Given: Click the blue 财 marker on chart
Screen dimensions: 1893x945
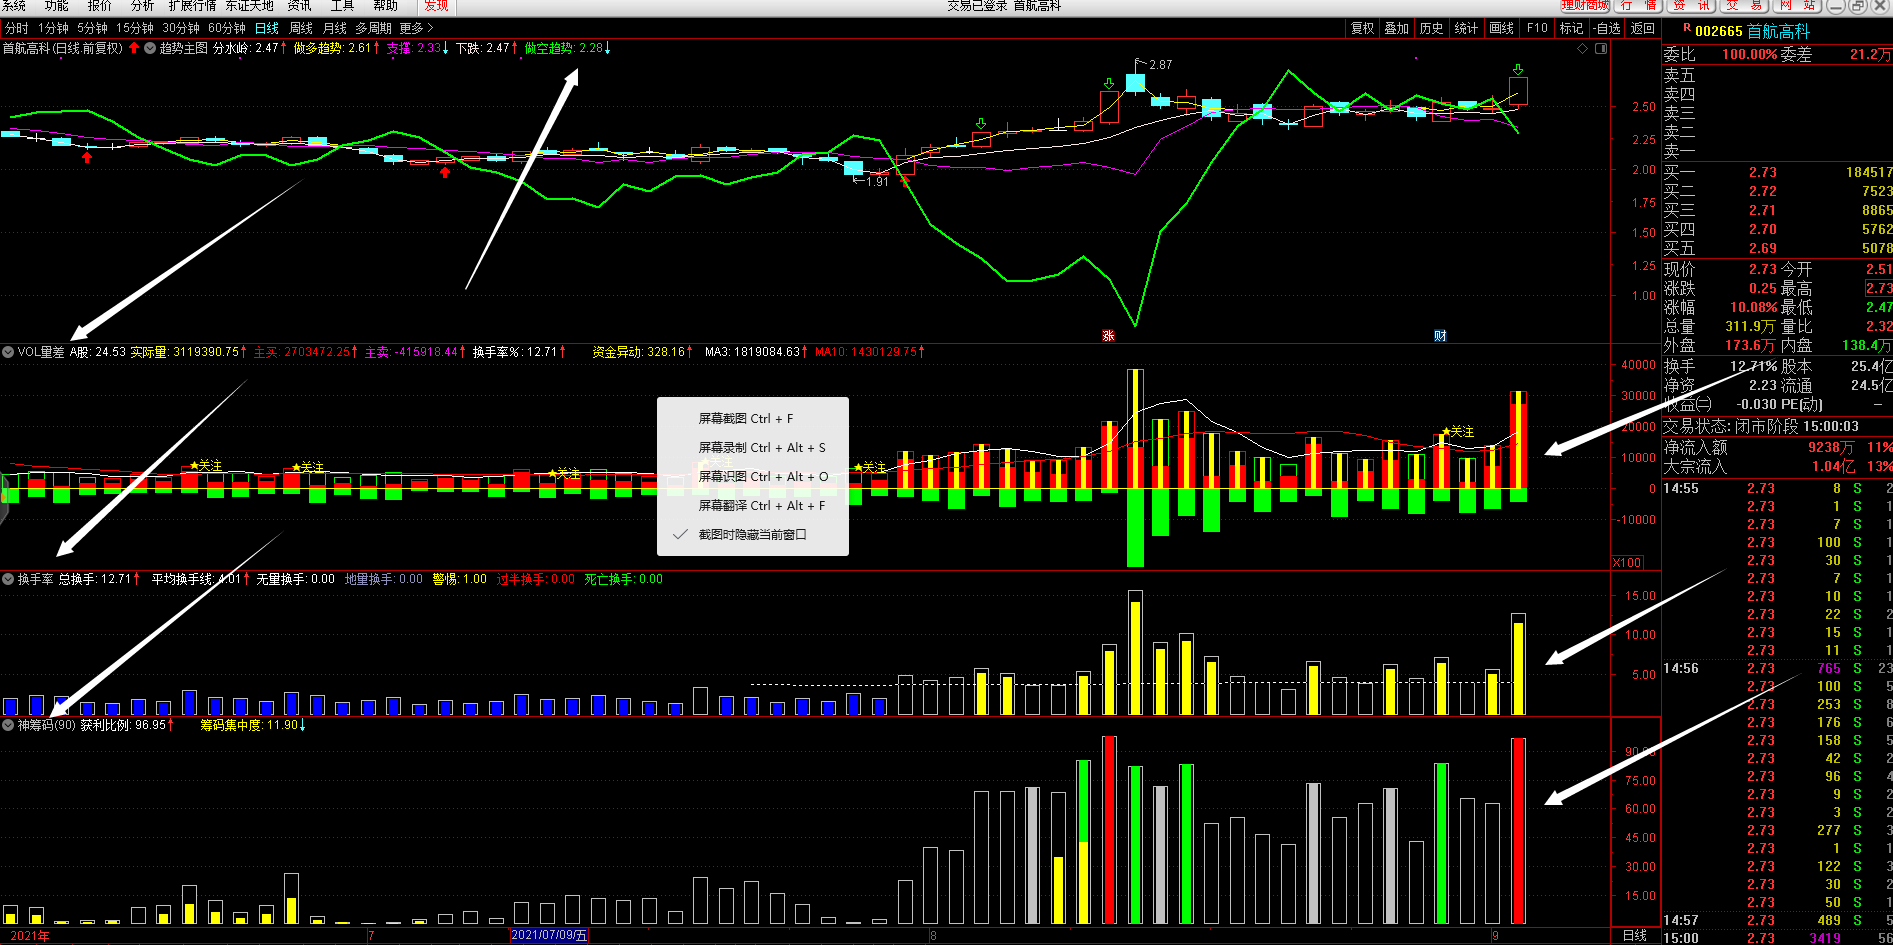Looking at the screenshot, I should point(1440,336).
